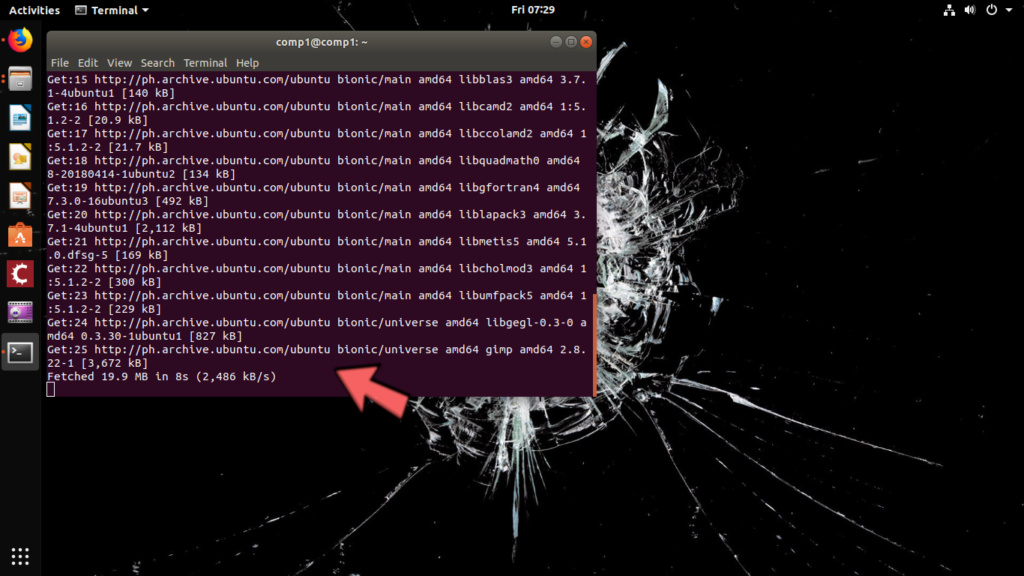Expand the system menu arrow in top bar
Image resolution: width=1024 pixels, height=576 pixels.
(1009, 10)
